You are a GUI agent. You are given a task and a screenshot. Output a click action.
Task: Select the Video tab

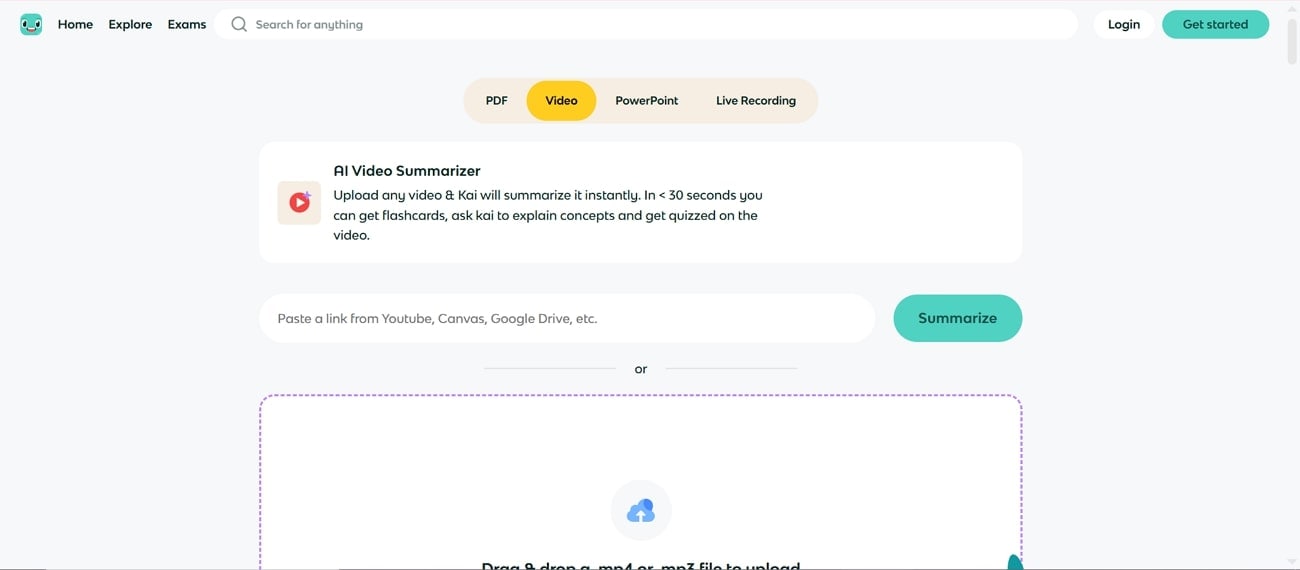click(x=561, y=101)
